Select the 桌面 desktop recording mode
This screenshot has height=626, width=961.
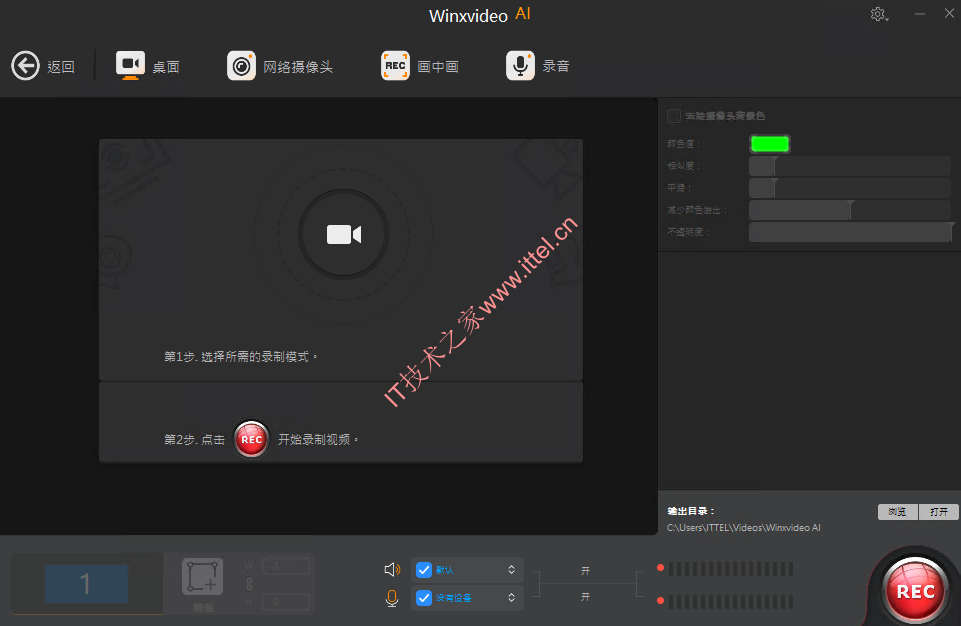pos(148,66)
